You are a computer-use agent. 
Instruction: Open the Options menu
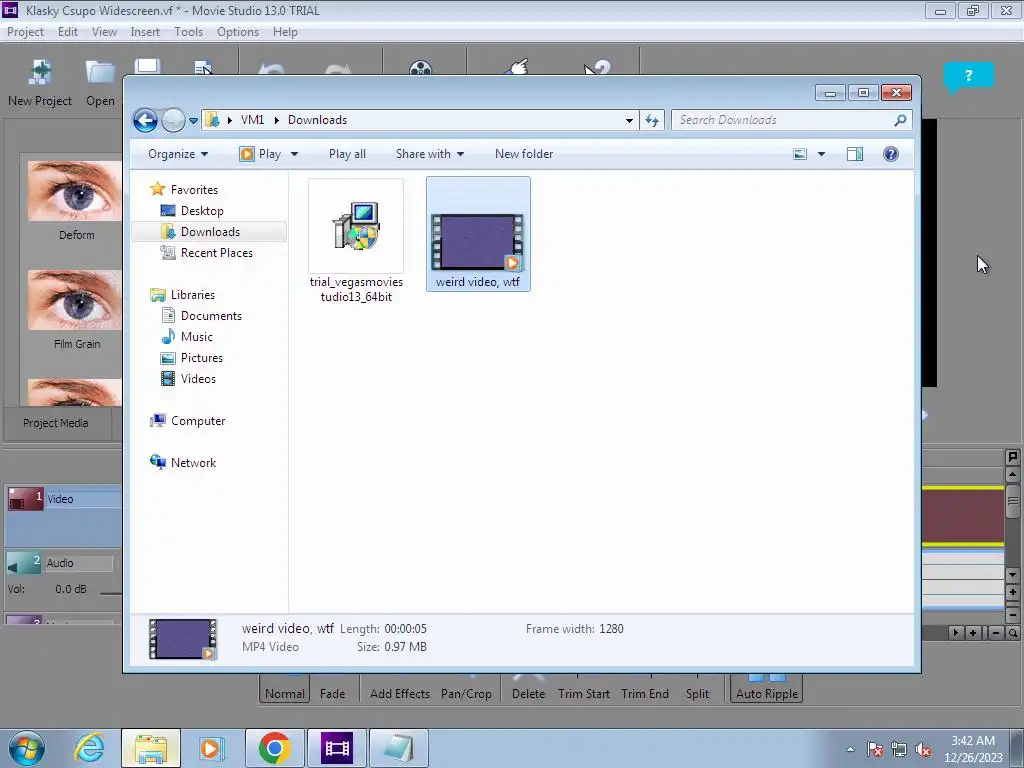click(x=238, y=32)
